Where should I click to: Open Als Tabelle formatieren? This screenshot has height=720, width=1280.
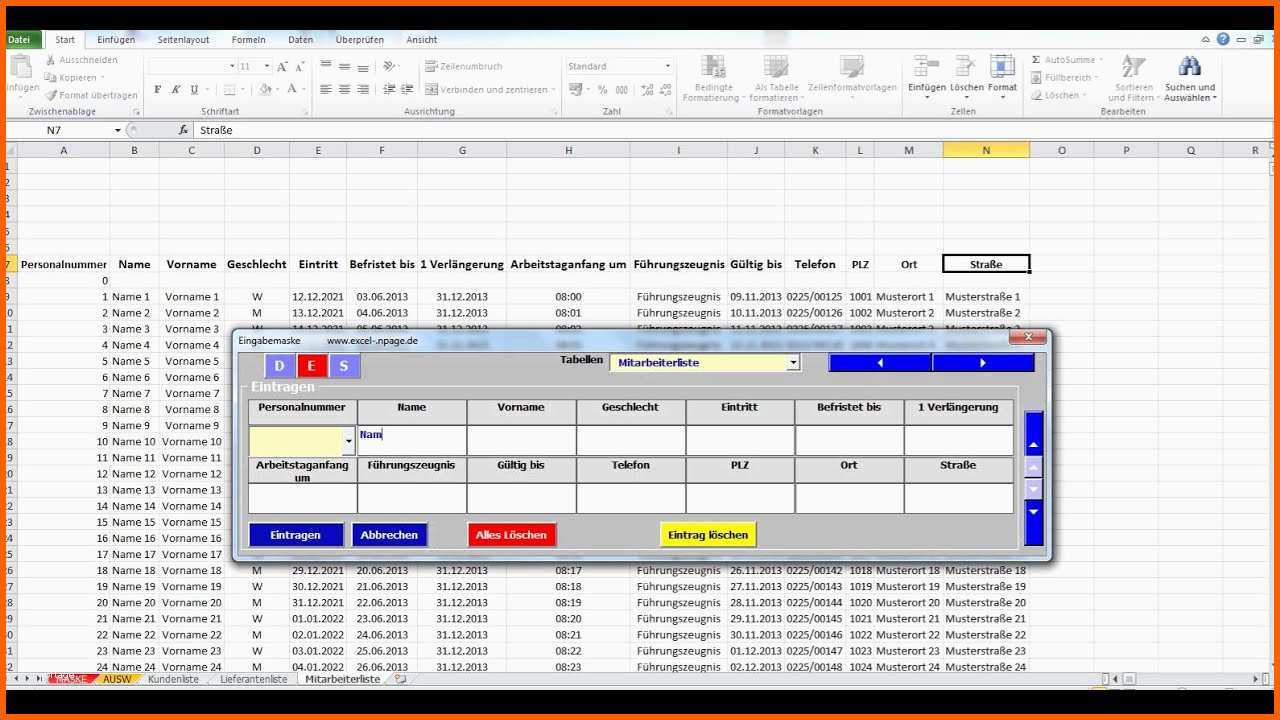776,79
